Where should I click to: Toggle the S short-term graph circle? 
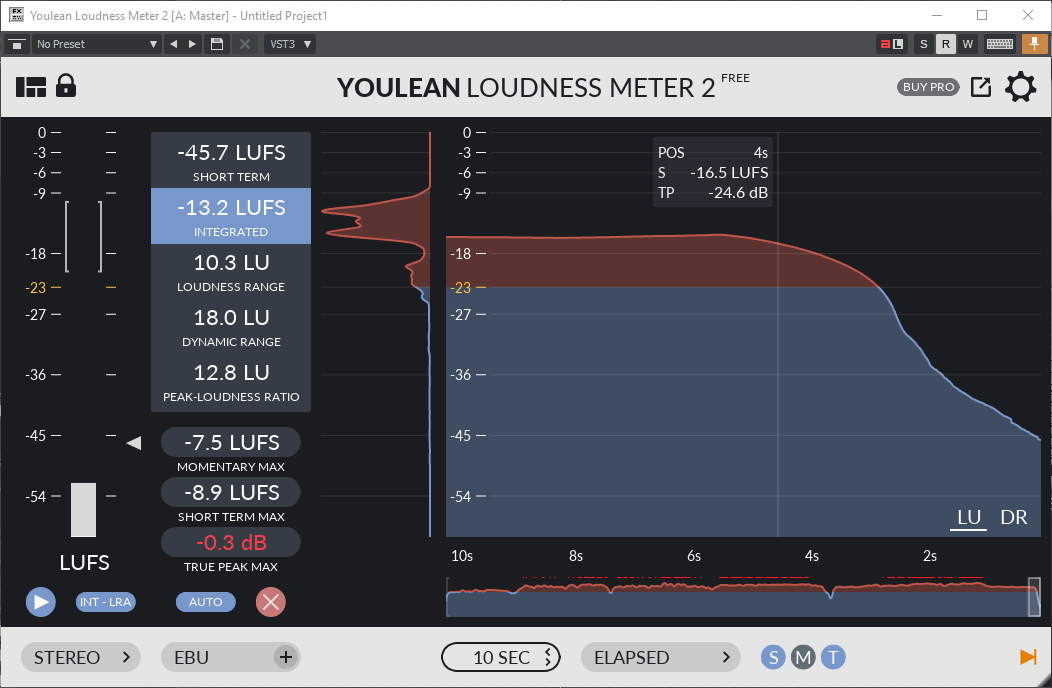point(773,657)
